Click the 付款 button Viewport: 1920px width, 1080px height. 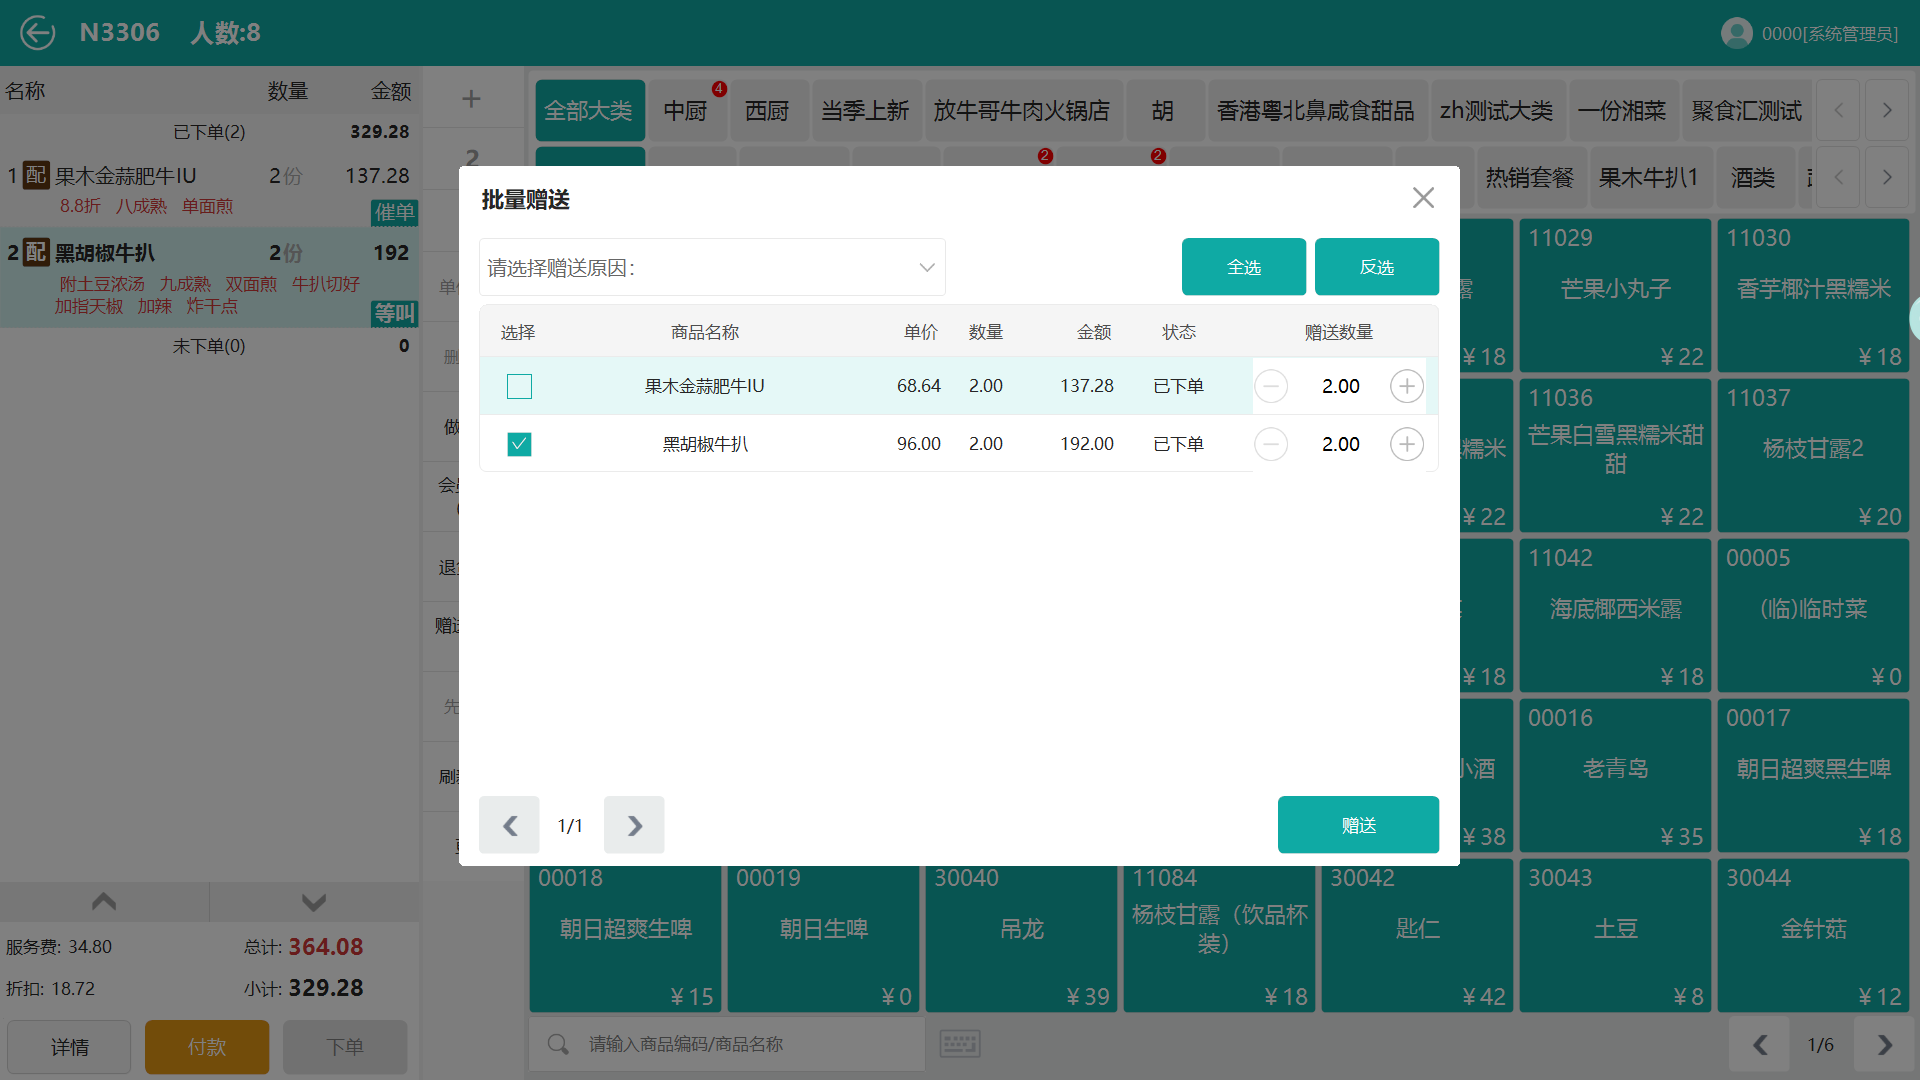tap(207, 1047)
